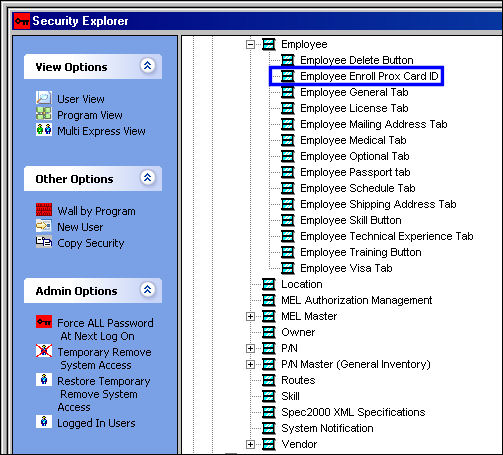Click the Temporary Remove System Access icon
The image size is (503, 455).
[44, 351]
